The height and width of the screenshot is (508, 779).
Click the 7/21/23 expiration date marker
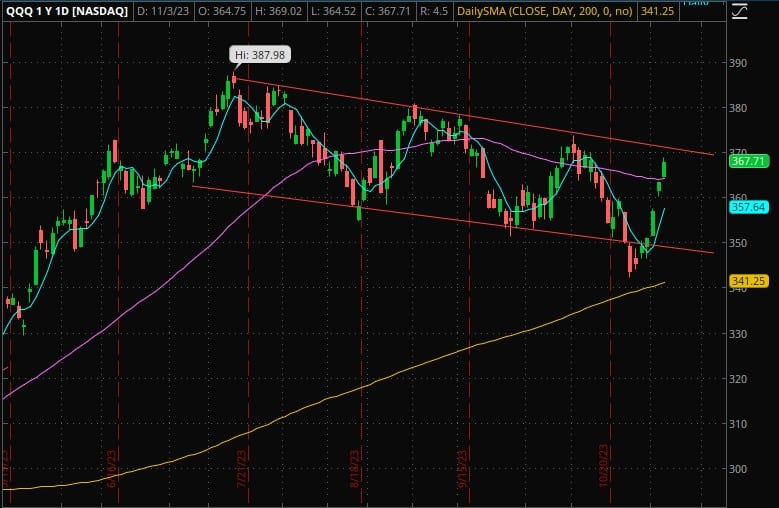[x=242, y=468]
